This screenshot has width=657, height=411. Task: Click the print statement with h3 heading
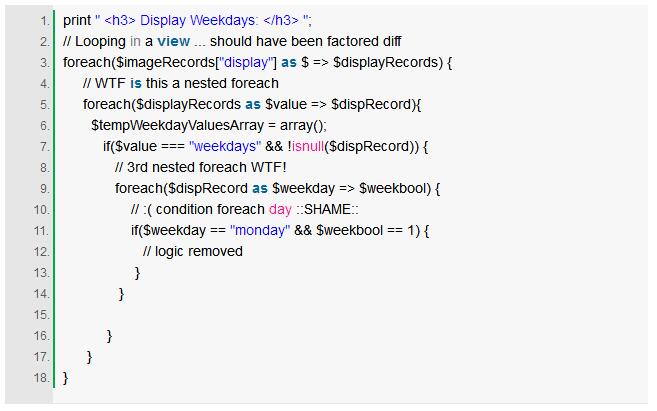[x=201, y=20]
